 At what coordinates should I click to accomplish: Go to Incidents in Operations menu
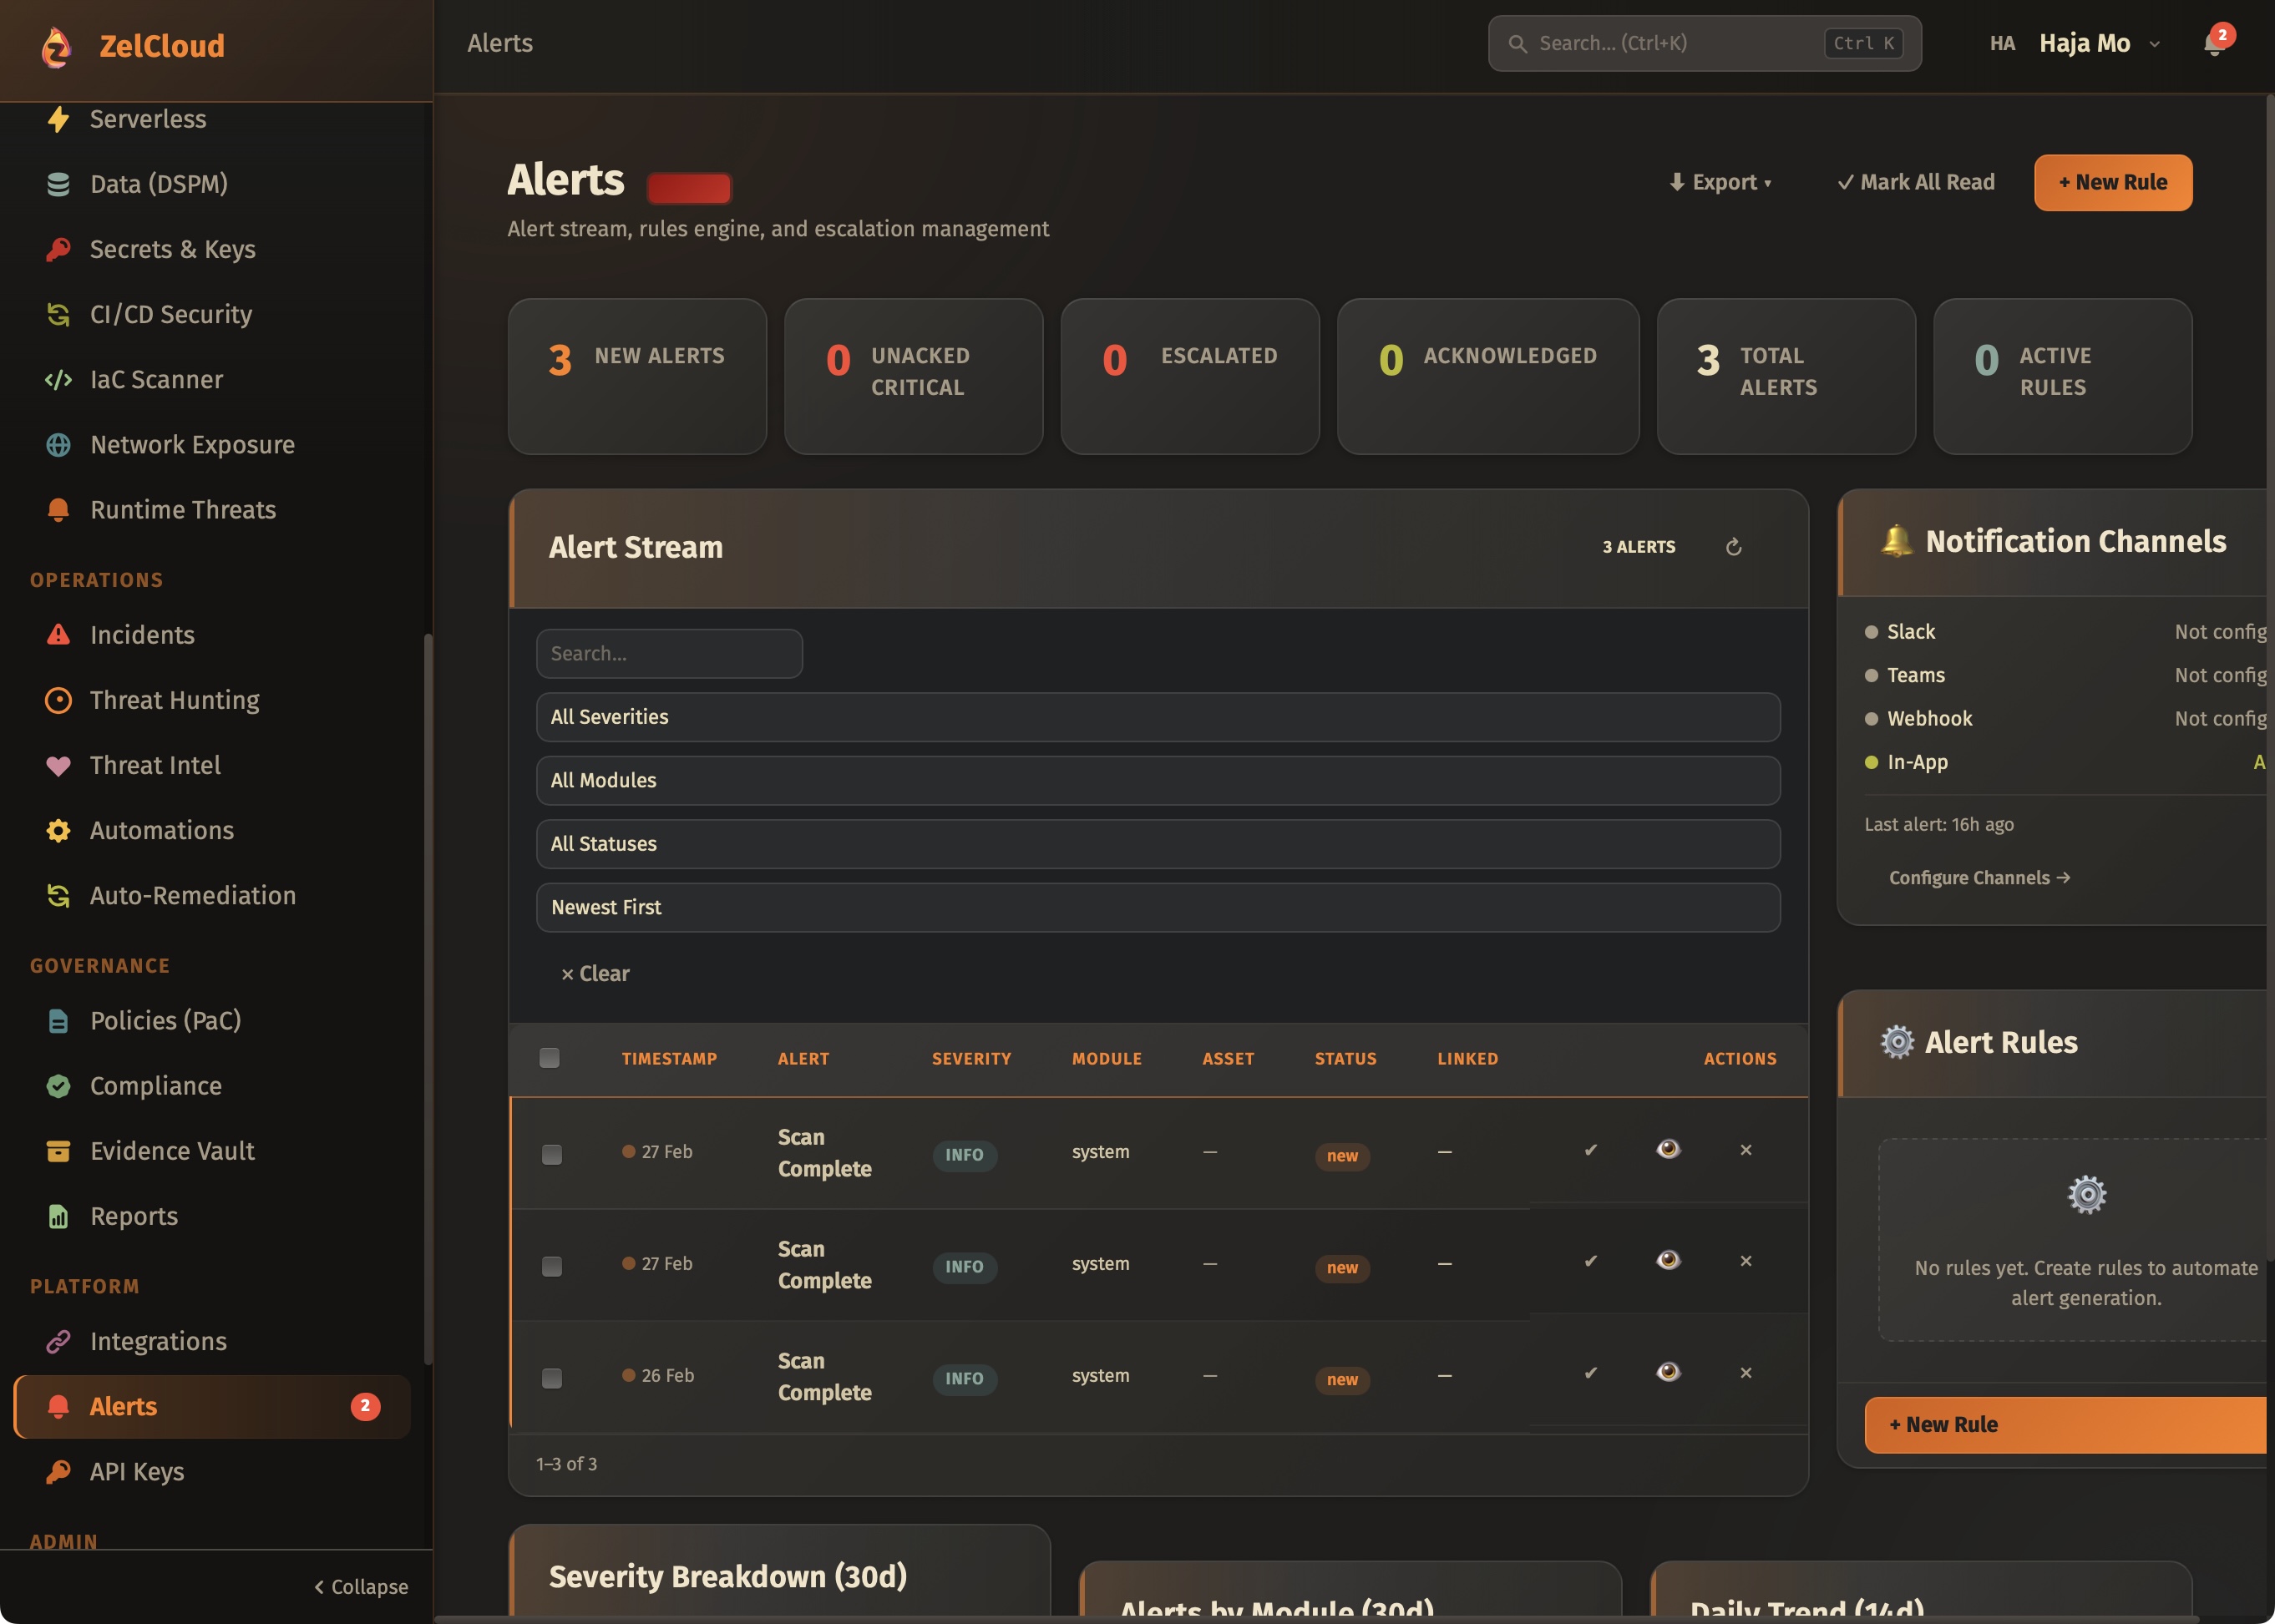[142, 635]
